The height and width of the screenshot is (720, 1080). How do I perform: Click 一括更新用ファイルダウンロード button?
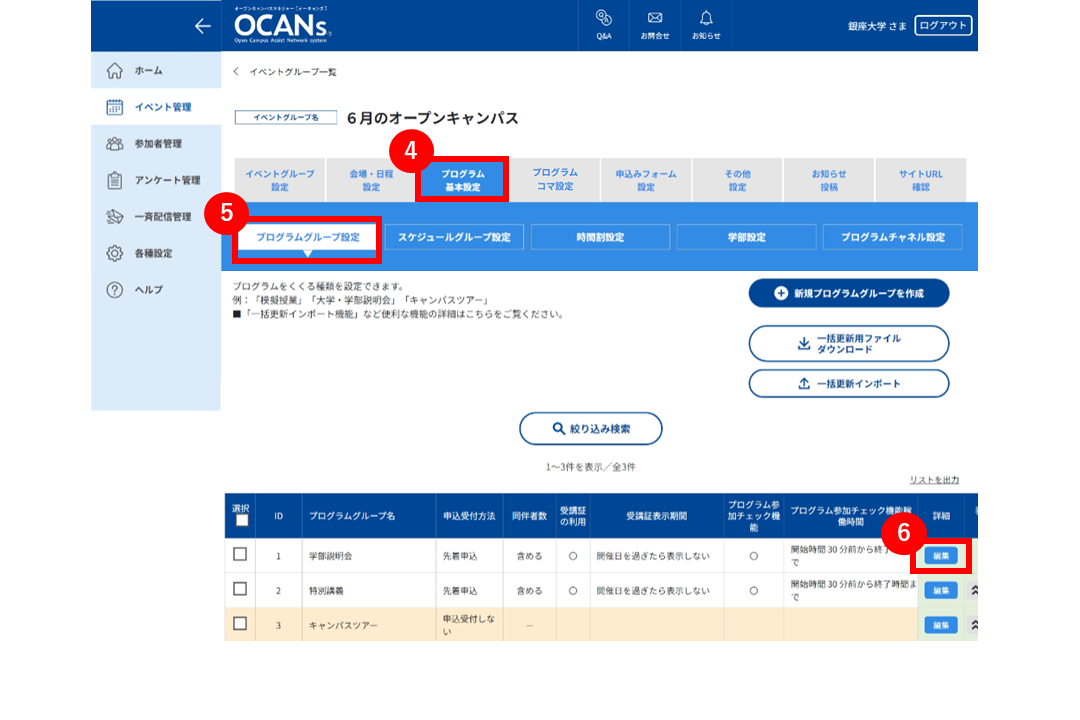click(x=849, y=343)
